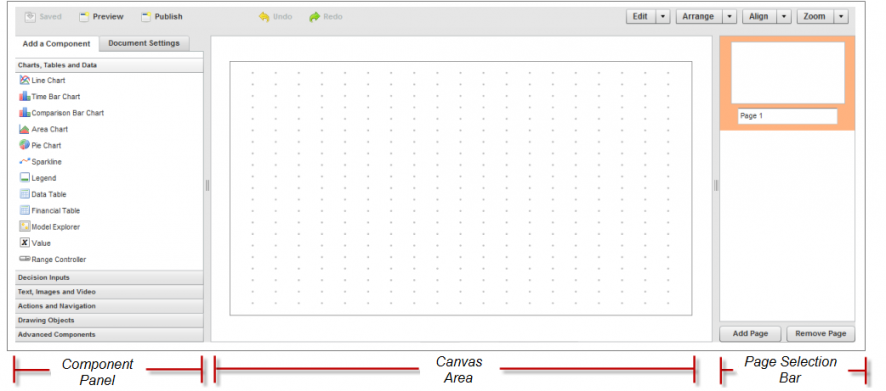Click the Redo arrow icon
886x391 pixels.
315,17
